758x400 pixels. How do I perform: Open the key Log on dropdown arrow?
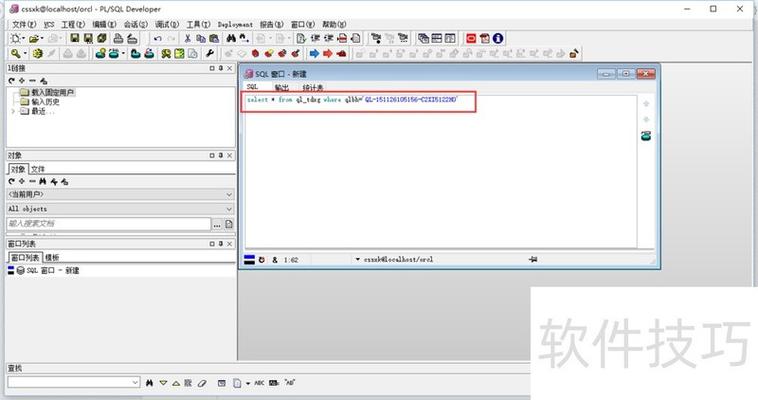click(25, 53)
